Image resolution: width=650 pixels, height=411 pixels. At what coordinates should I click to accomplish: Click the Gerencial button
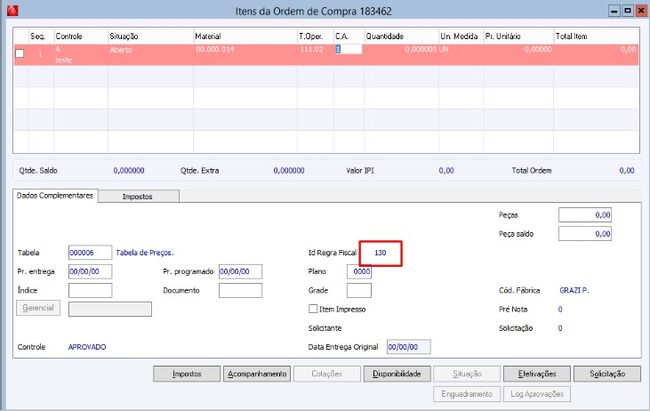coord(38,308)
